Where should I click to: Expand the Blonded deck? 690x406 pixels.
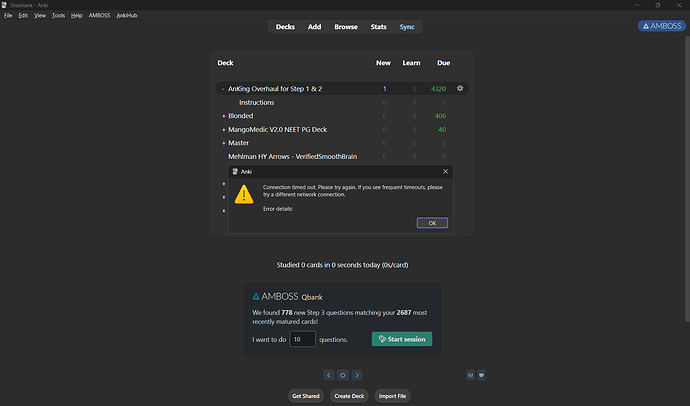[224, 116]
